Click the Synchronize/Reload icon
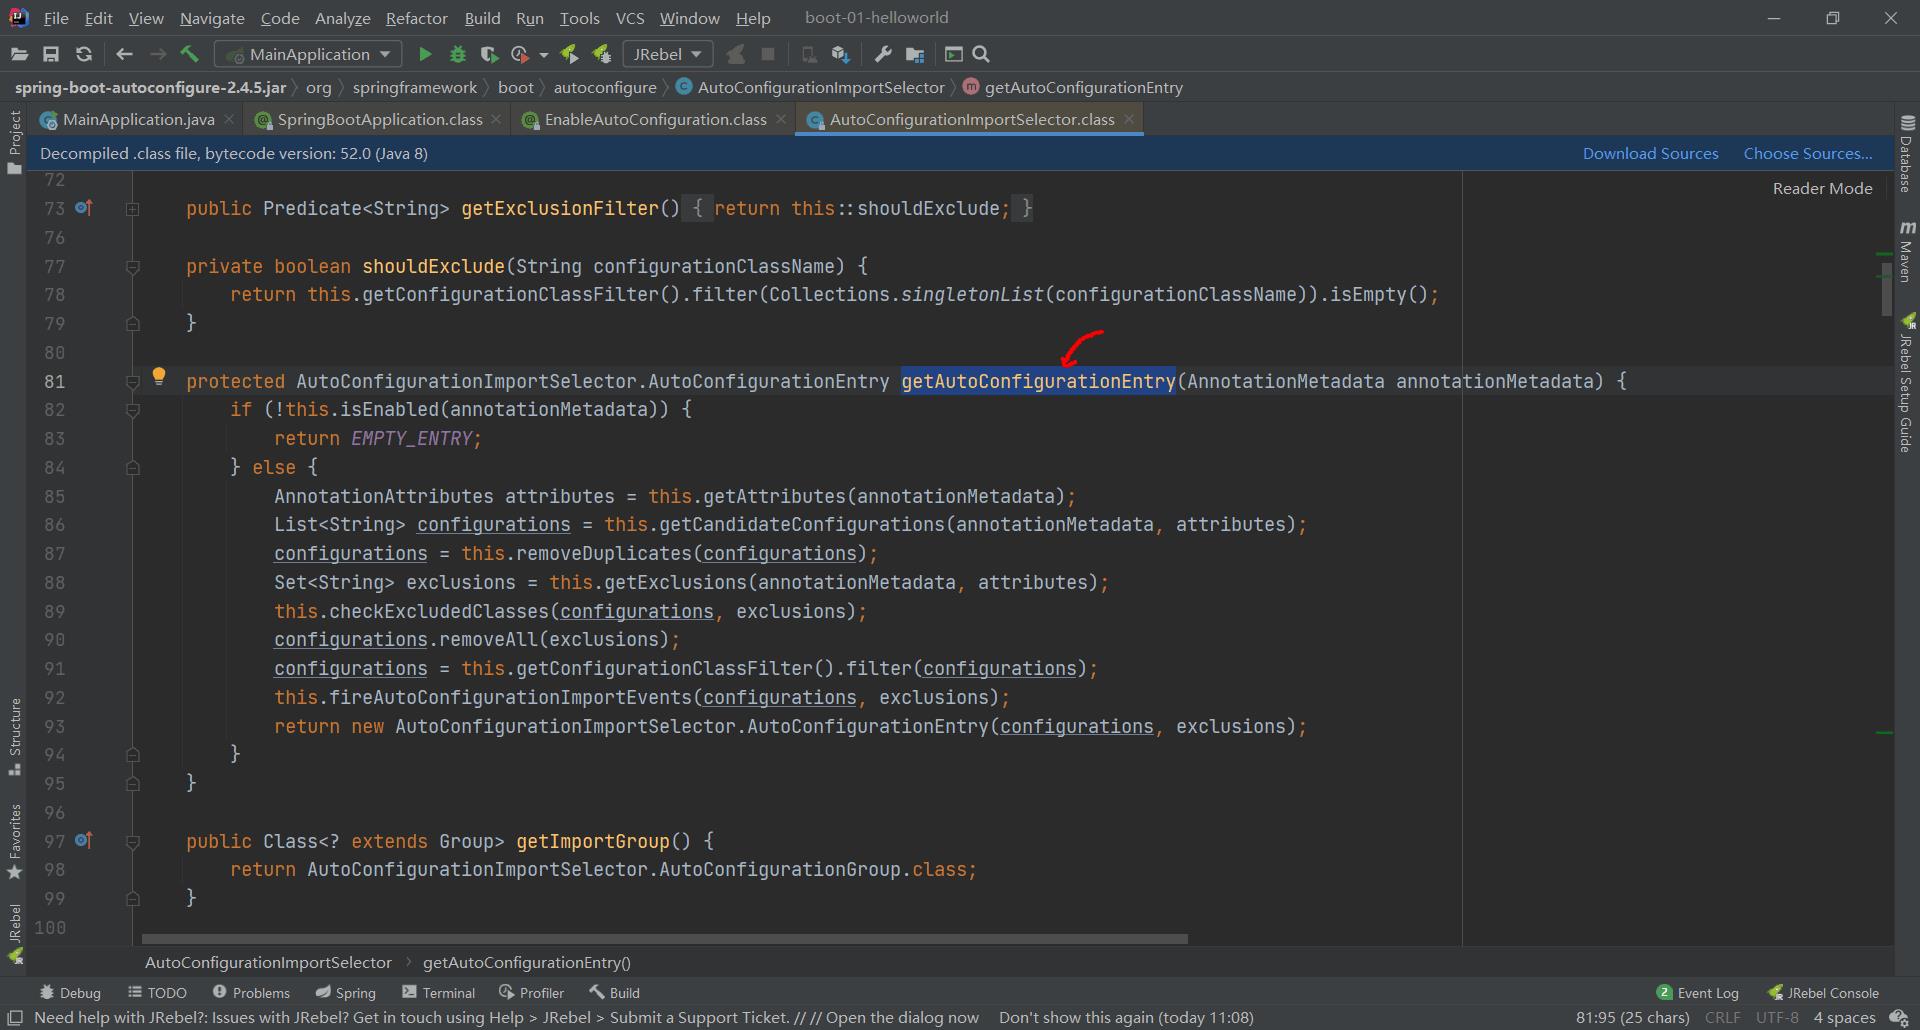The height and width of the screenshot is (1030, 1920). pos(84,54)
